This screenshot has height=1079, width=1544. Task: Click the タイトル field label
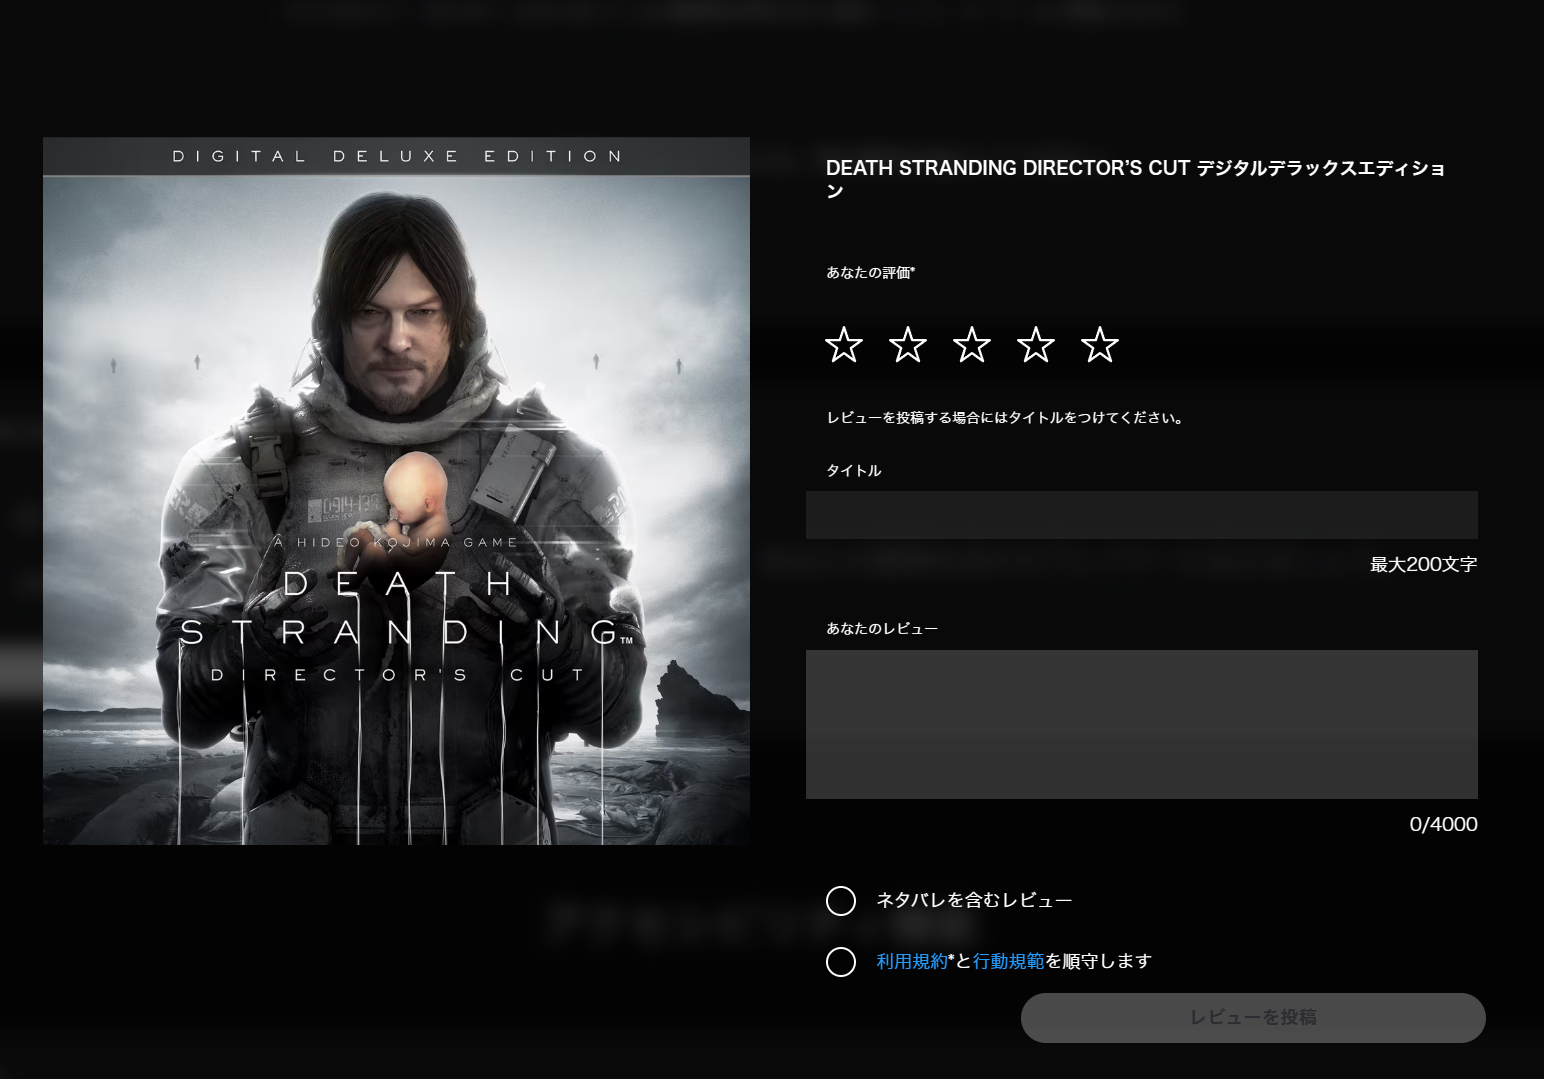point(853,471)
